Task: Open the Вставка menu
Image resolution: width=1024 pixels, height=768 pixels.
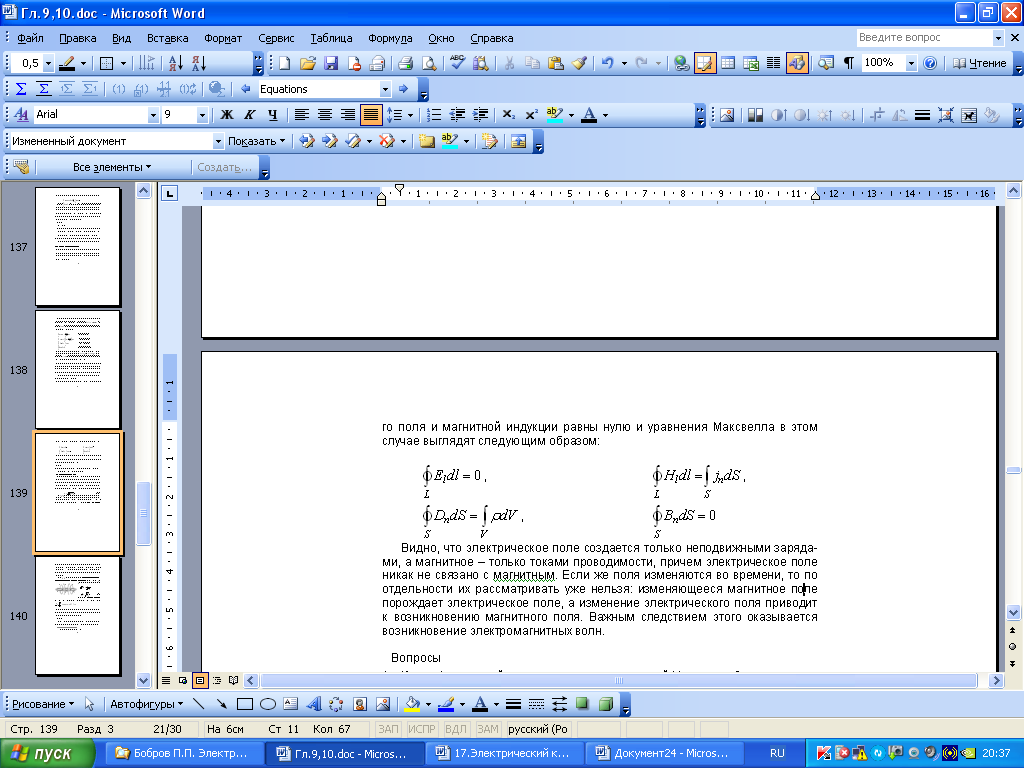Action: coord(167,38)
